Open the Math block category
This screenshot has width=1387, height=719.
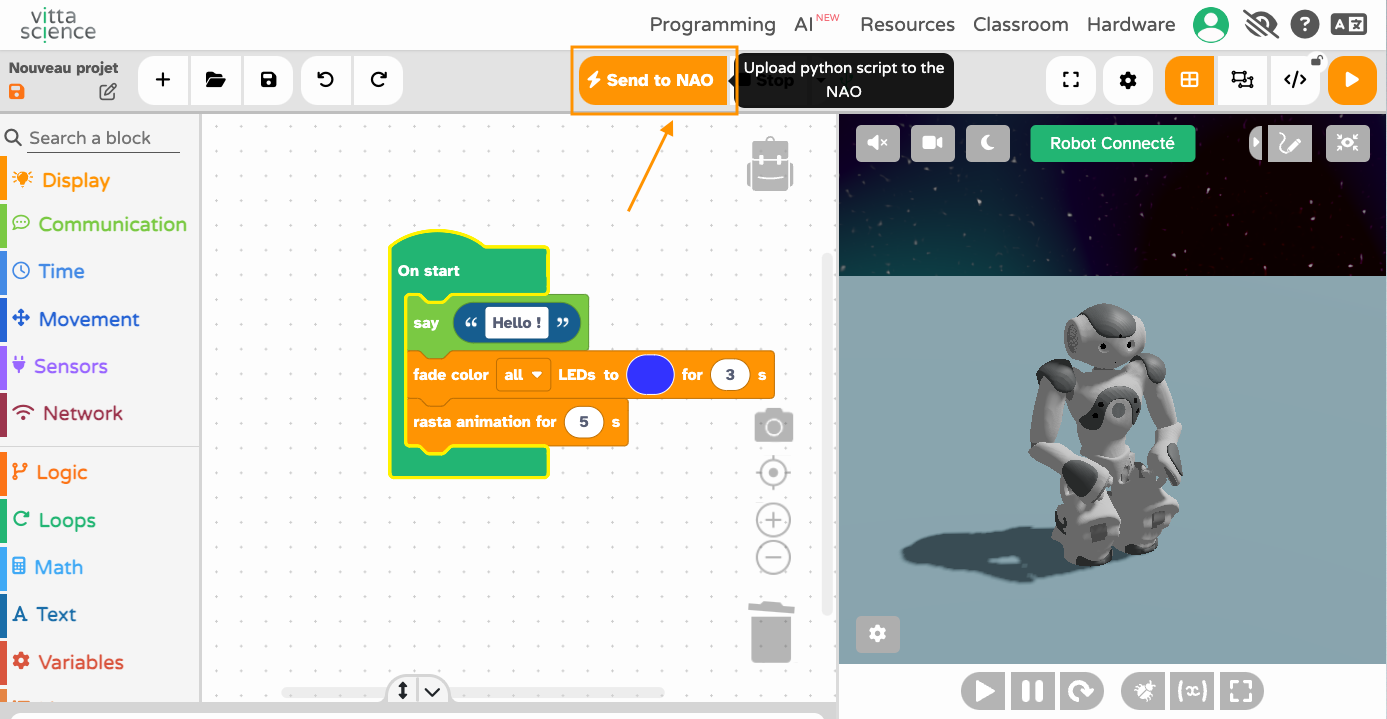pyautogui.click(x=100, y=567)
